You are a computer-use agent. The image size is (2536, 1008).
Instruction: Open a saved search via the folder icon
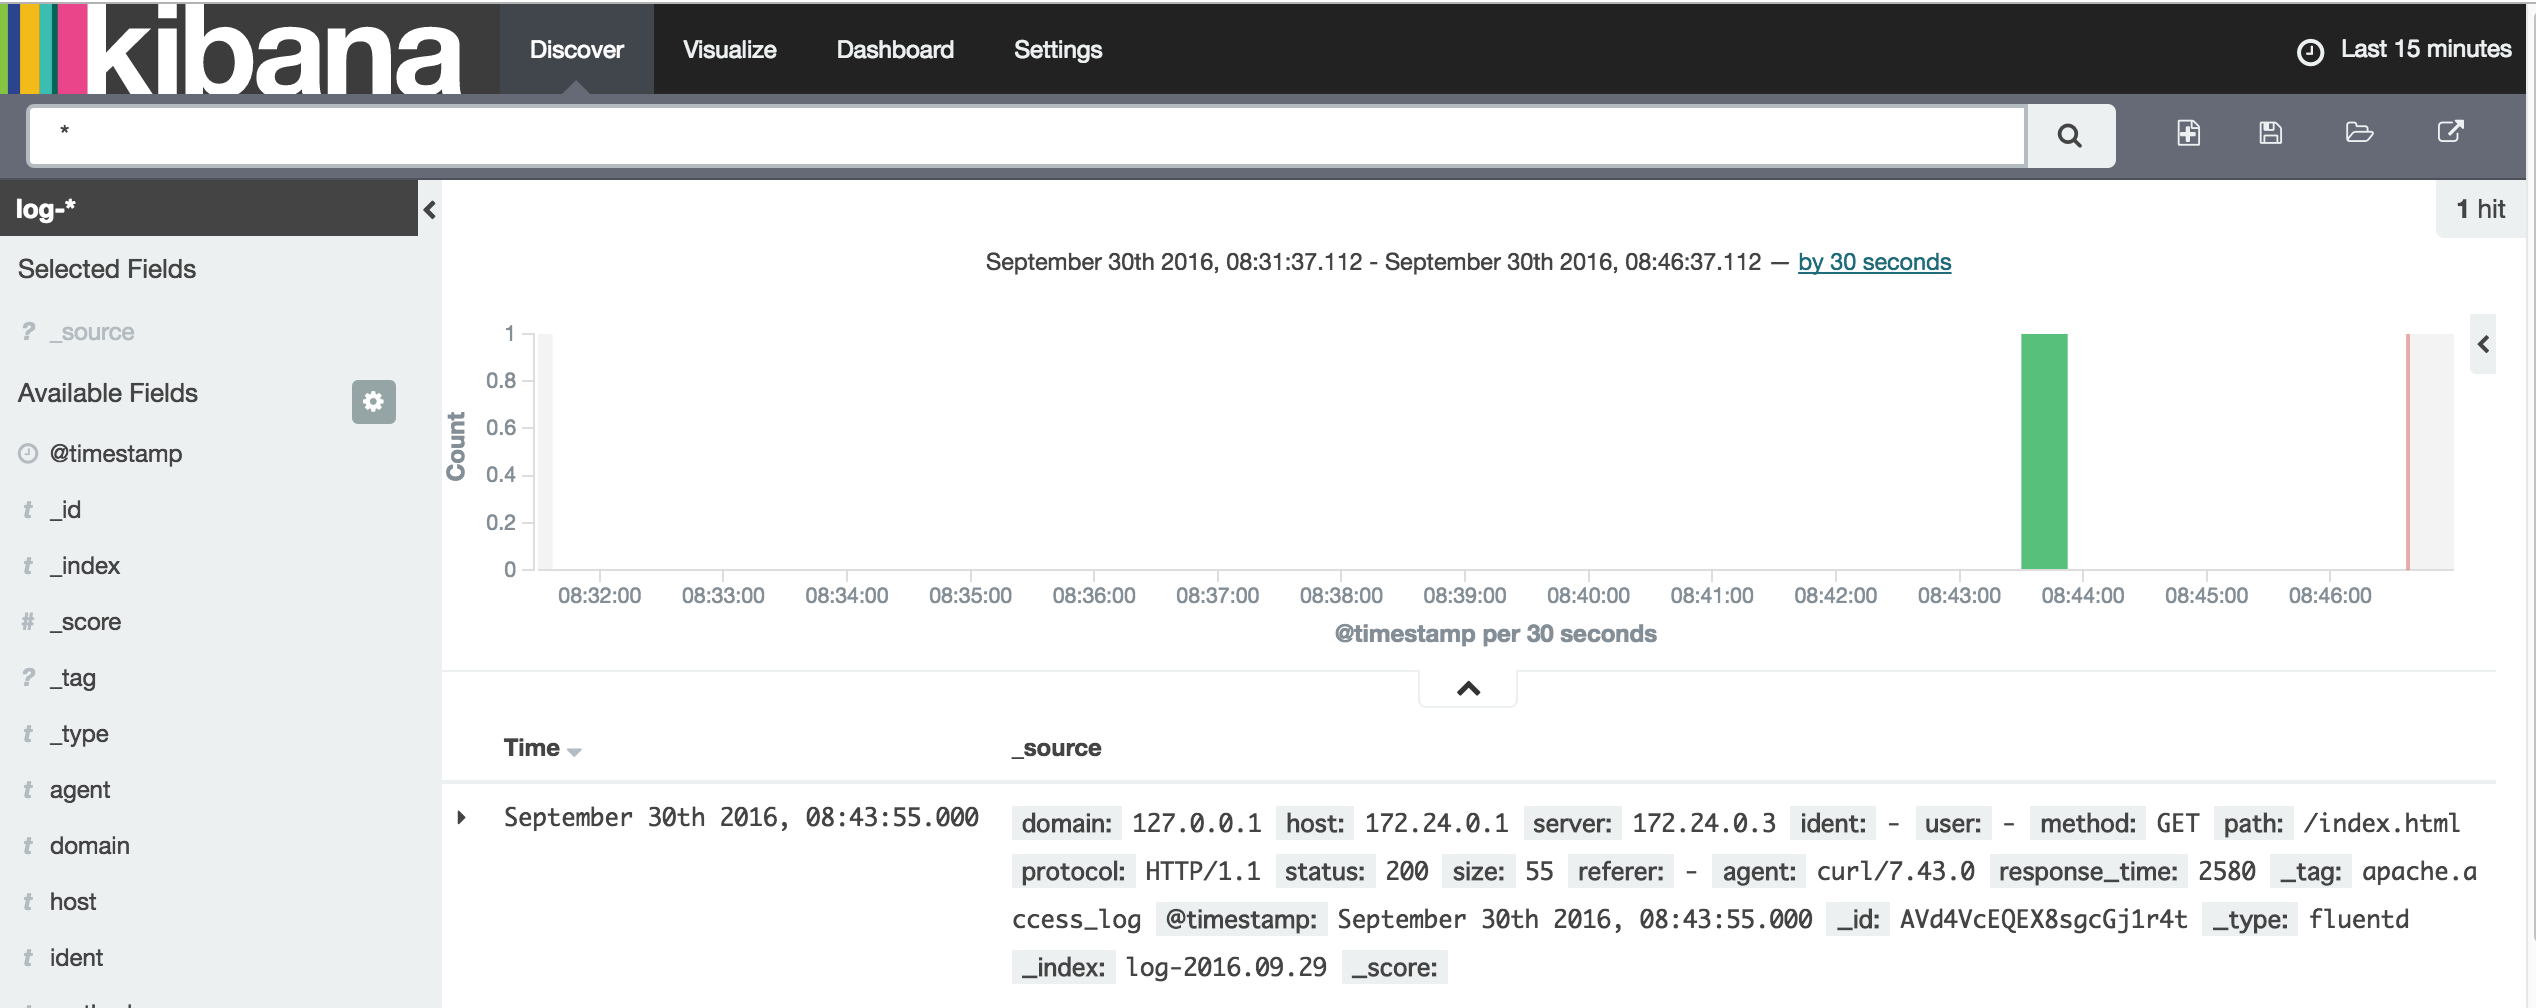[x=2359, y=133]
